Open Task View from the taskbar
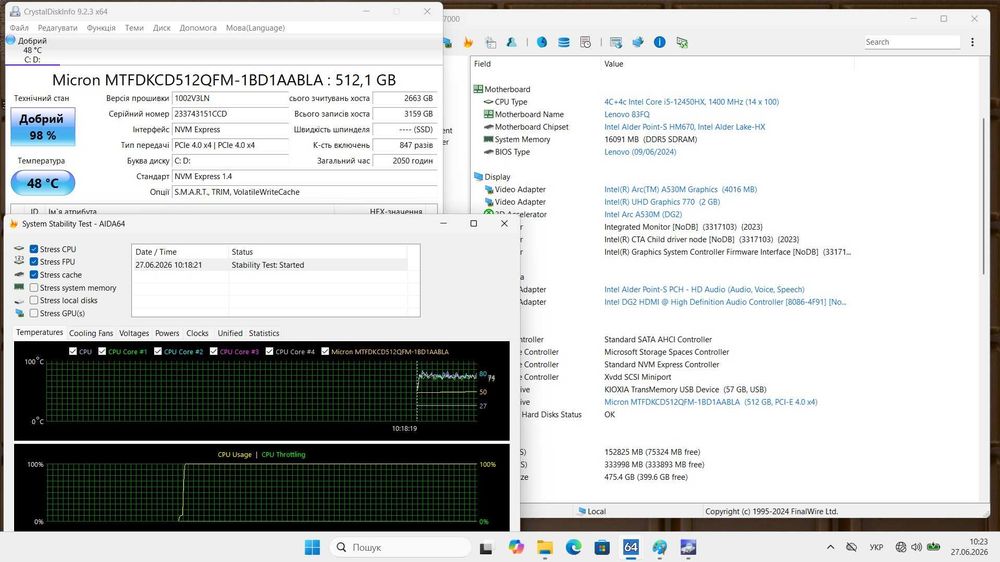The image size is (1000, 562). [486, 547]
